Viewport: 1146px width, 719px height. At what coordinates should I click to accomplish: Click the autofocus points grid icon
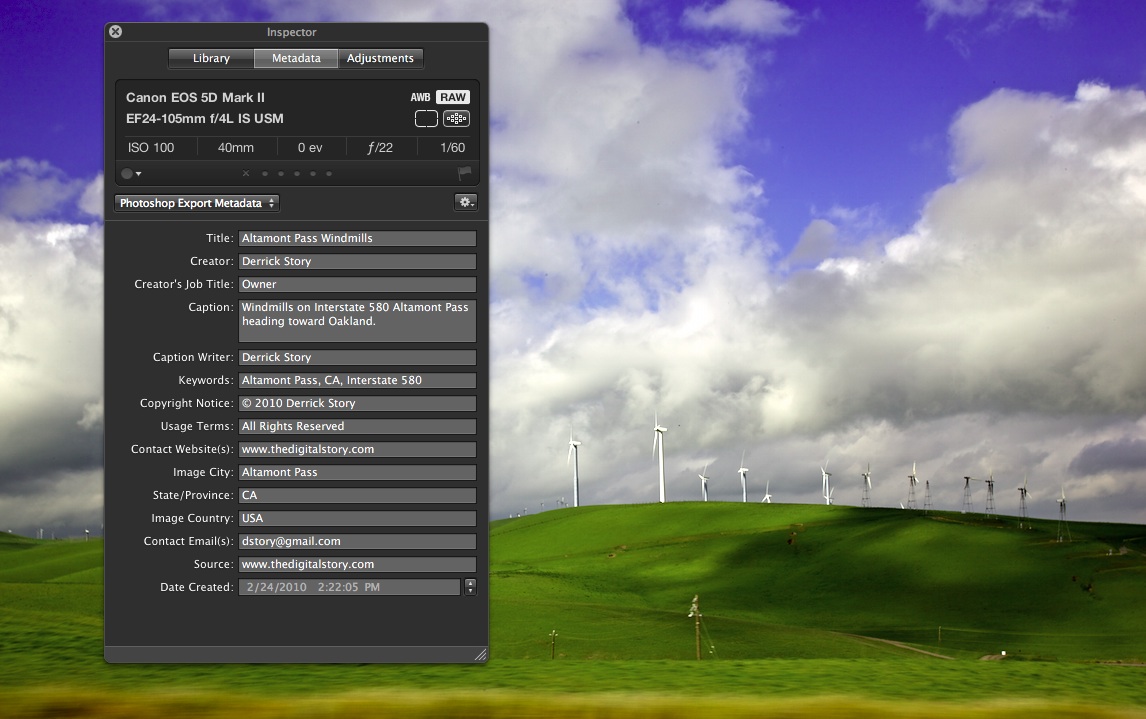pos(456,119)
